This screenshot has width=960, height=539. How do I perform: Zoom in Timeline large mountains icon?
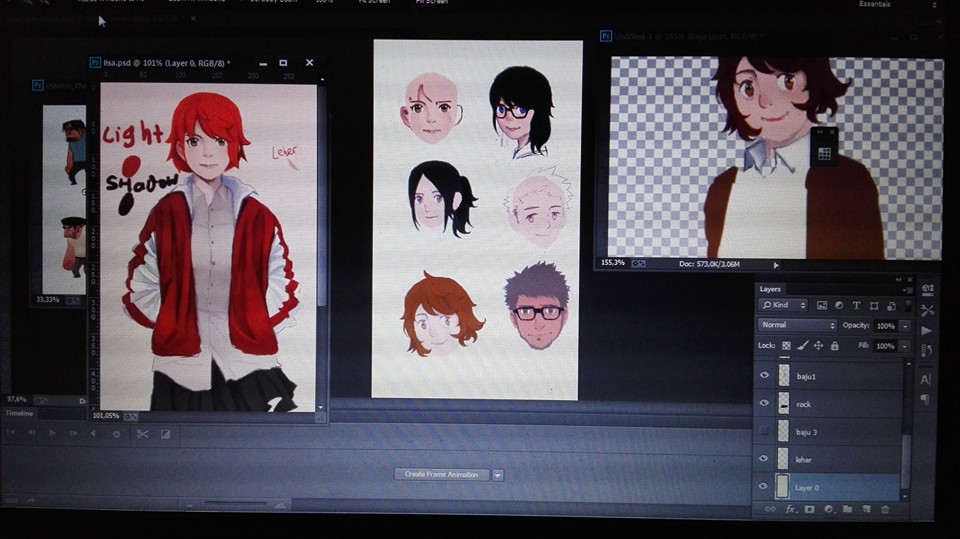click(x=280, y=505)
